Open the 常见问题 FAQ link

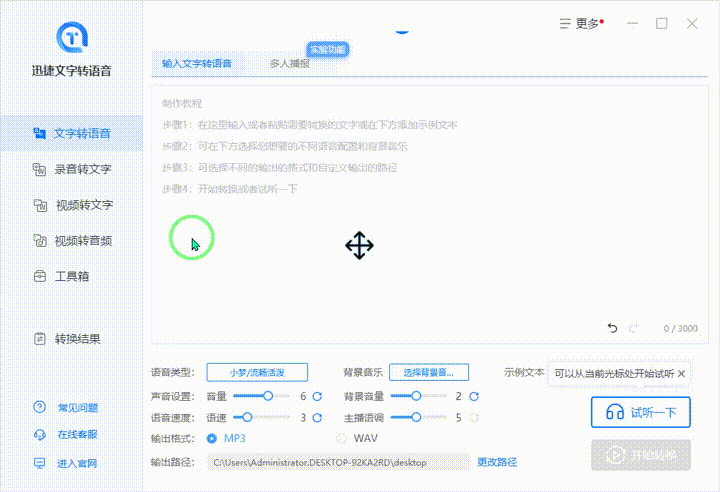[78, 407]
